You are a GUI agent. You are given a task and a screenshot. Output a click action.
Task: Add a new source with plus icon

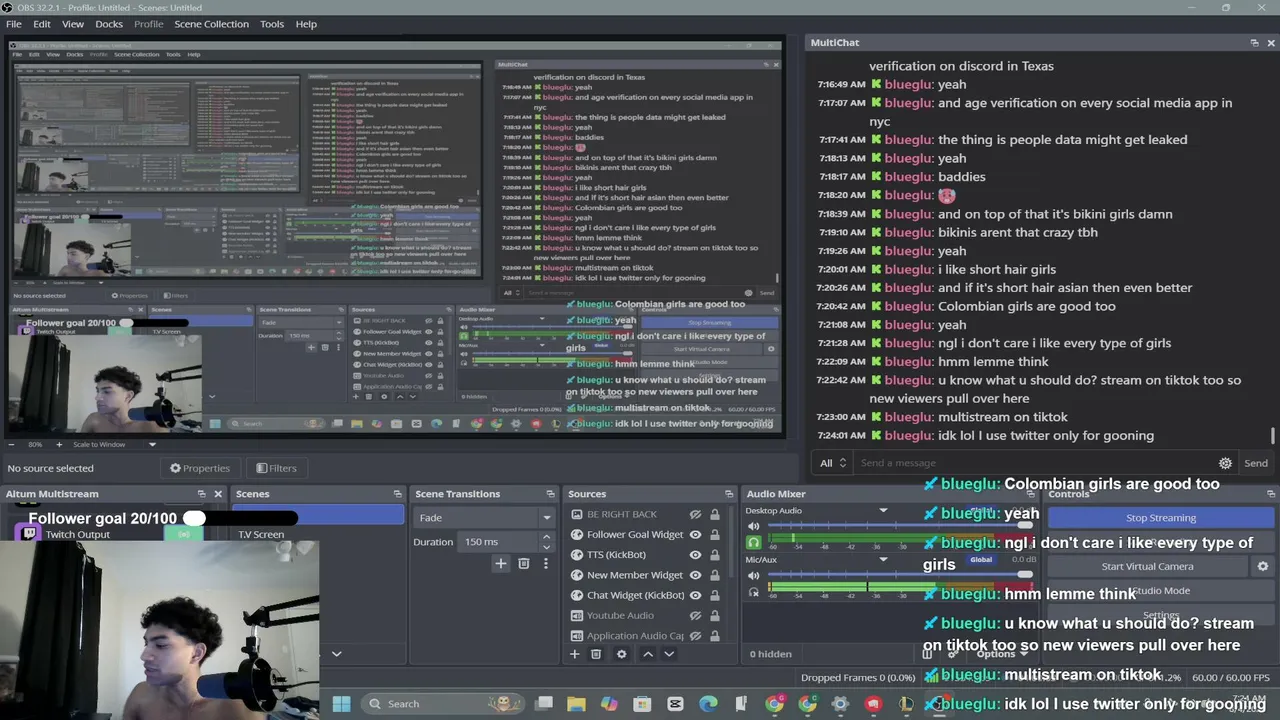click(574, 654)
